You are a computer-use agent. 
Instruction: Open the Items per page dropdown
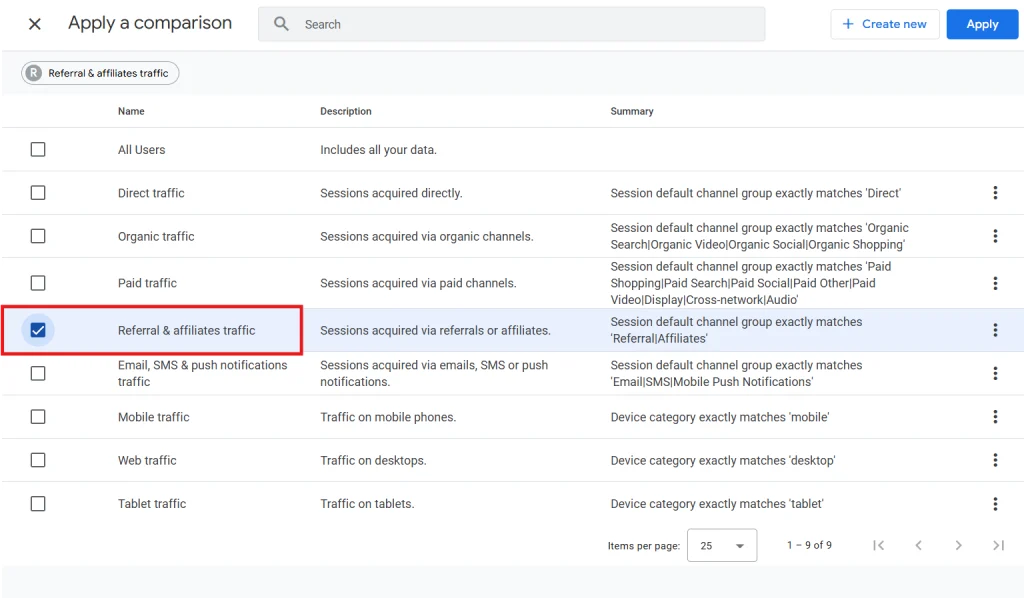[x=722, y=546]
